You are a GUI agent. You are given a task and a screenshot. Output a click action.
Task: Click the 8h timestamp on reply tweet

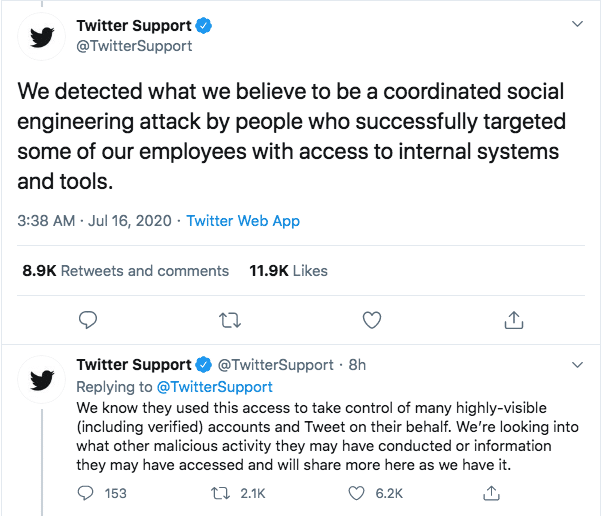[357, 365]
